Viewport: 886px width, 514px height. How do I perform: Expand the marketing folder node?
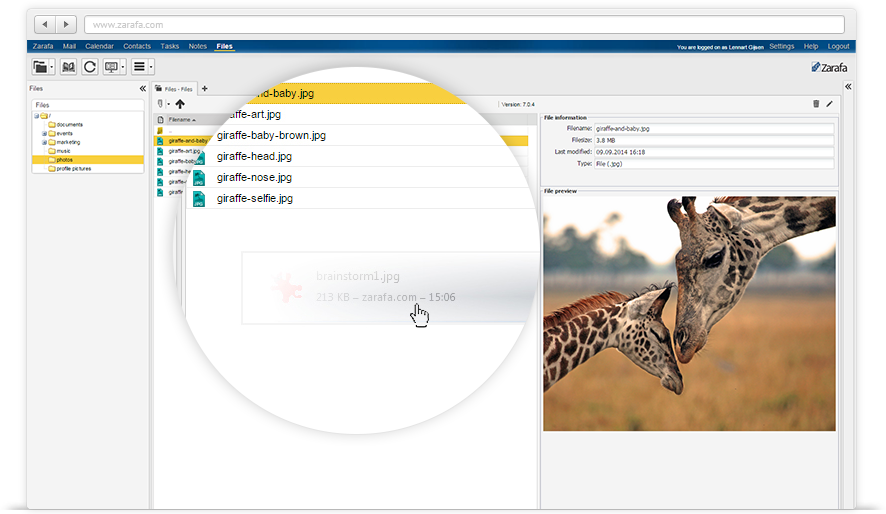pyautogui.click(x=44, y=142)
